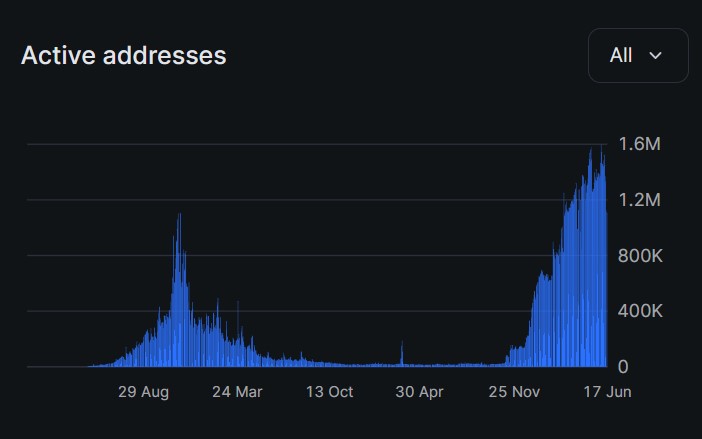Click the "30 Apr" date label
The height and width of the screenshot is (439, 702).
(x=421, y=392)
